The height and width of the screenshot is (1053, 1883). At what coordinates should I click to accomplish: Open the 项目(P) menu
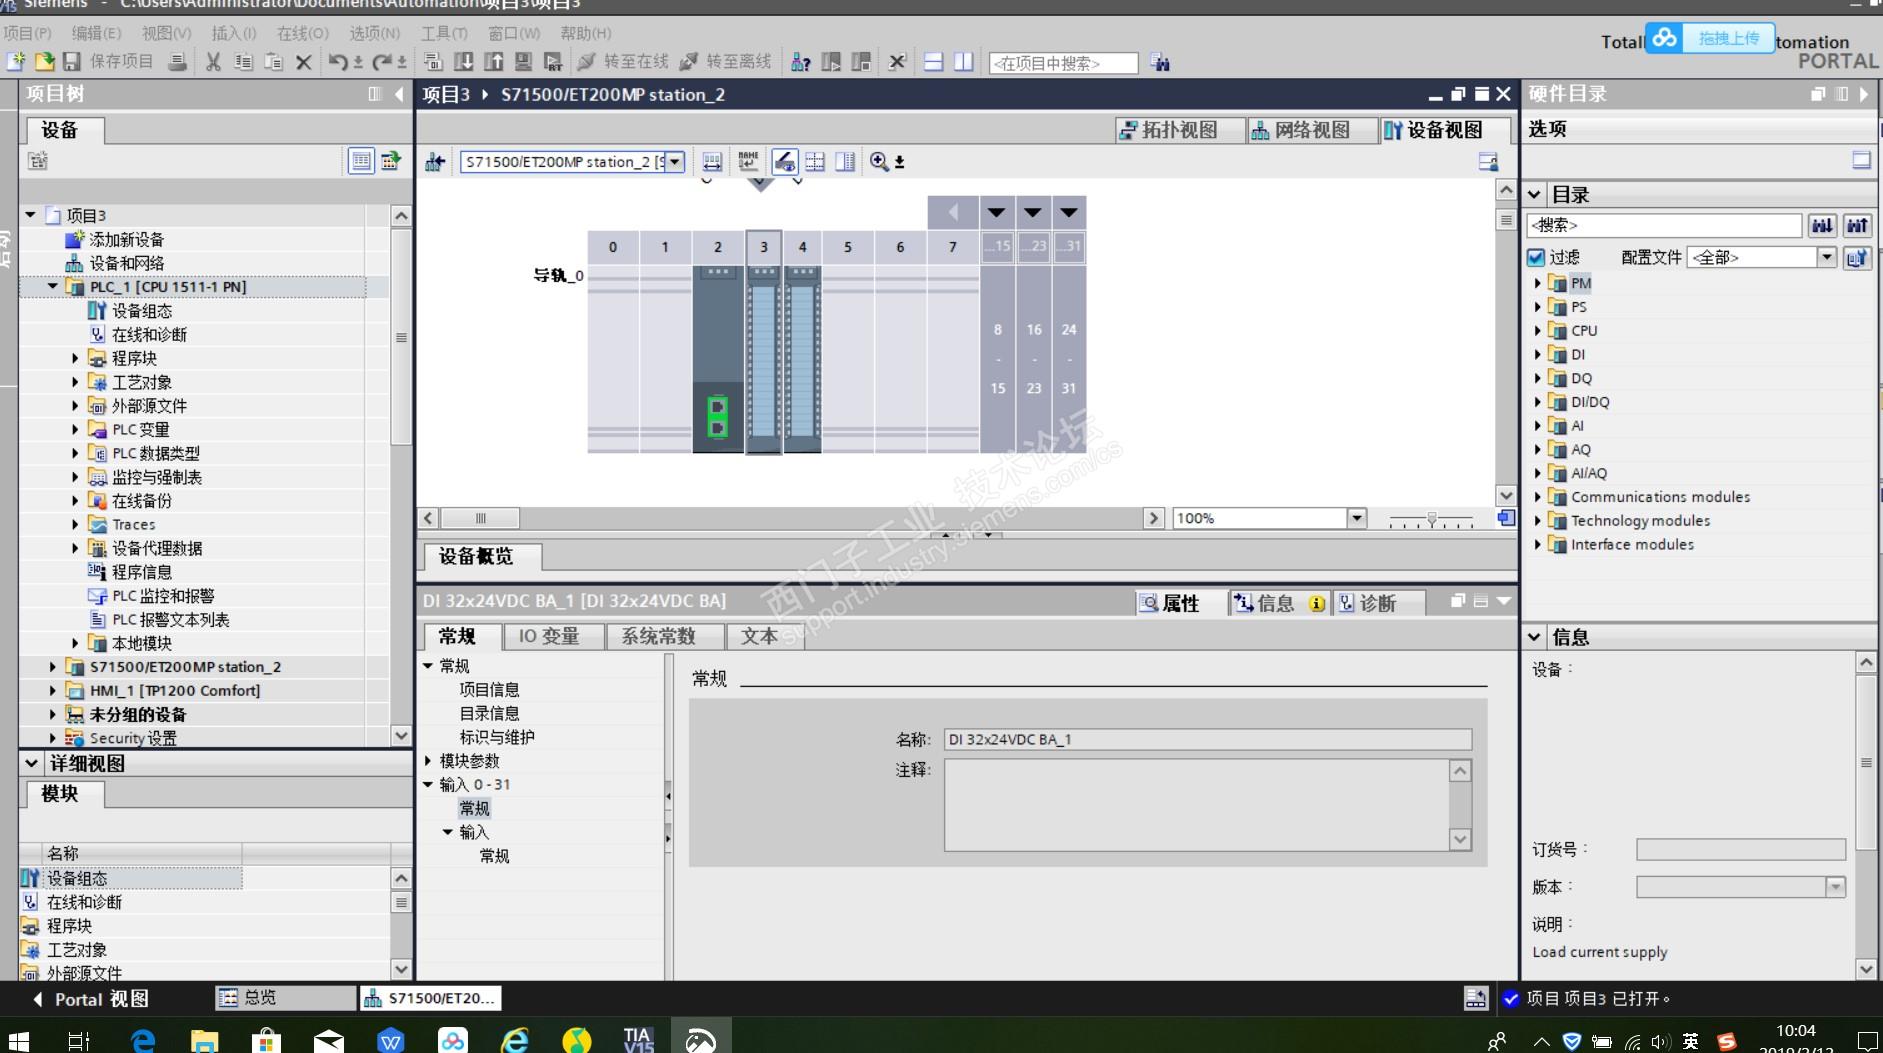click(27, 33)
